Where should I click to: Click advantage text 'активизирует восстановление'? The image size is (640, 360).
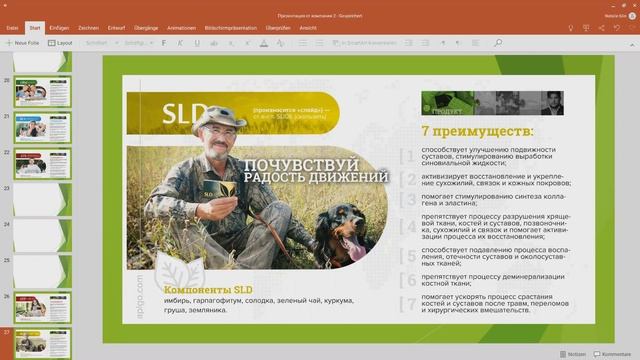[x=496, y=180]
